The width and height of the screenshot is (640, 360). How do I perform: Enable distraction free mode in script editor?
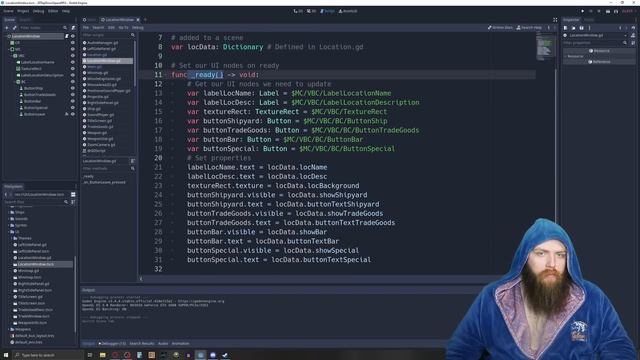tap(555, 20)
